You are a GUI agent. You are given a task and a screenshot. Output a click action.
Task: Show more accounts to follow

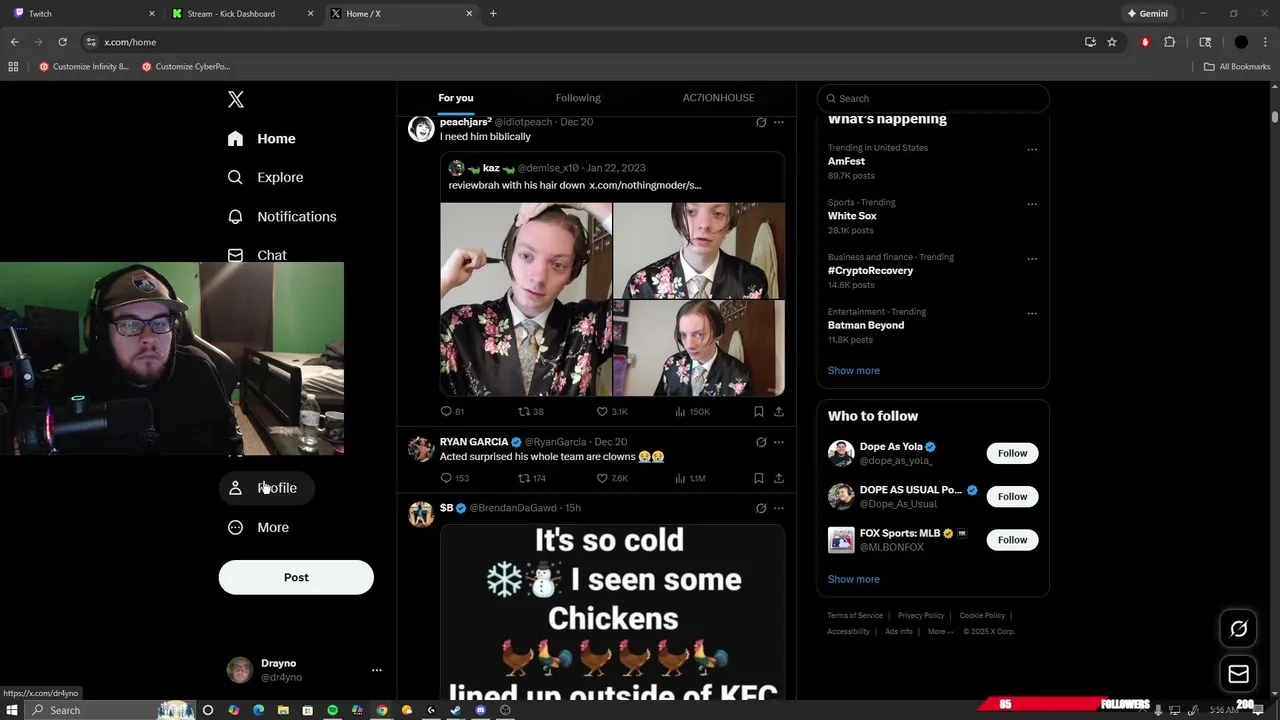(854, 579)
